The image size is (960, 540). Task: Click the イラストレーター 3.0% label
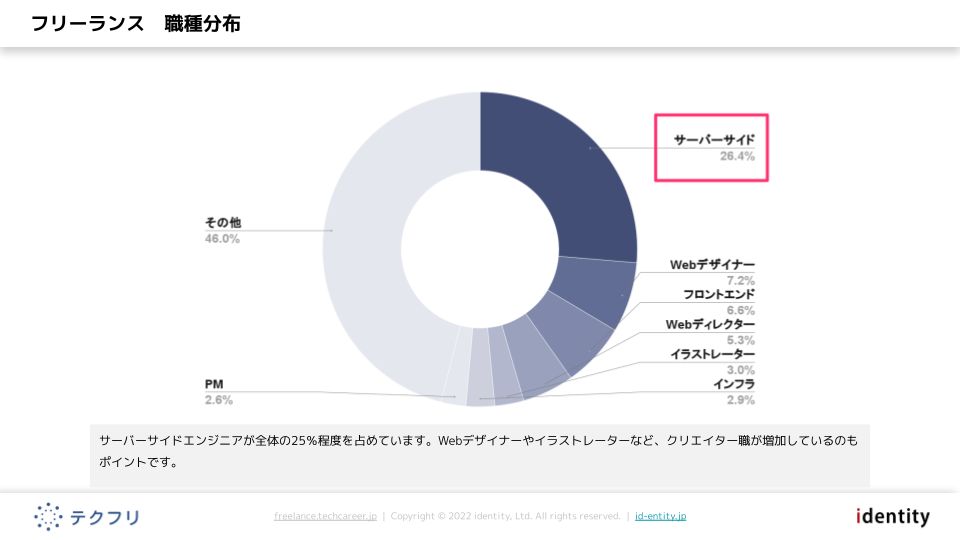[712, 362]
